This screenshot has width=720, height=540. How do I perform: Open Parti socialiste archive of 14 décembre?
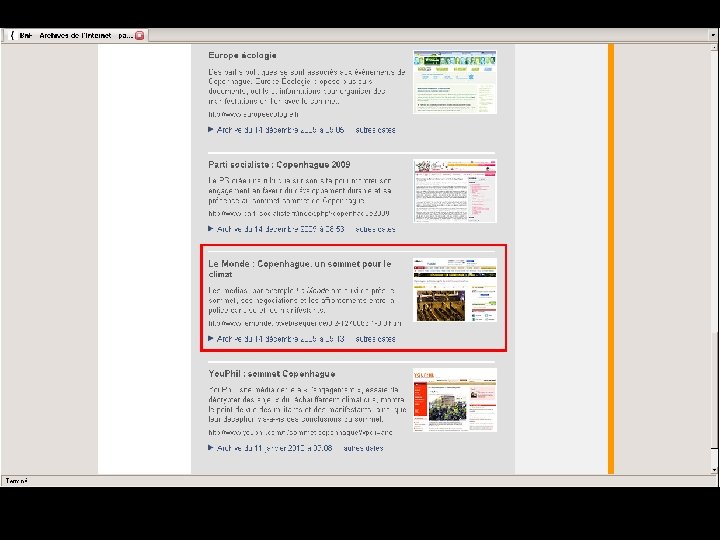280,229
